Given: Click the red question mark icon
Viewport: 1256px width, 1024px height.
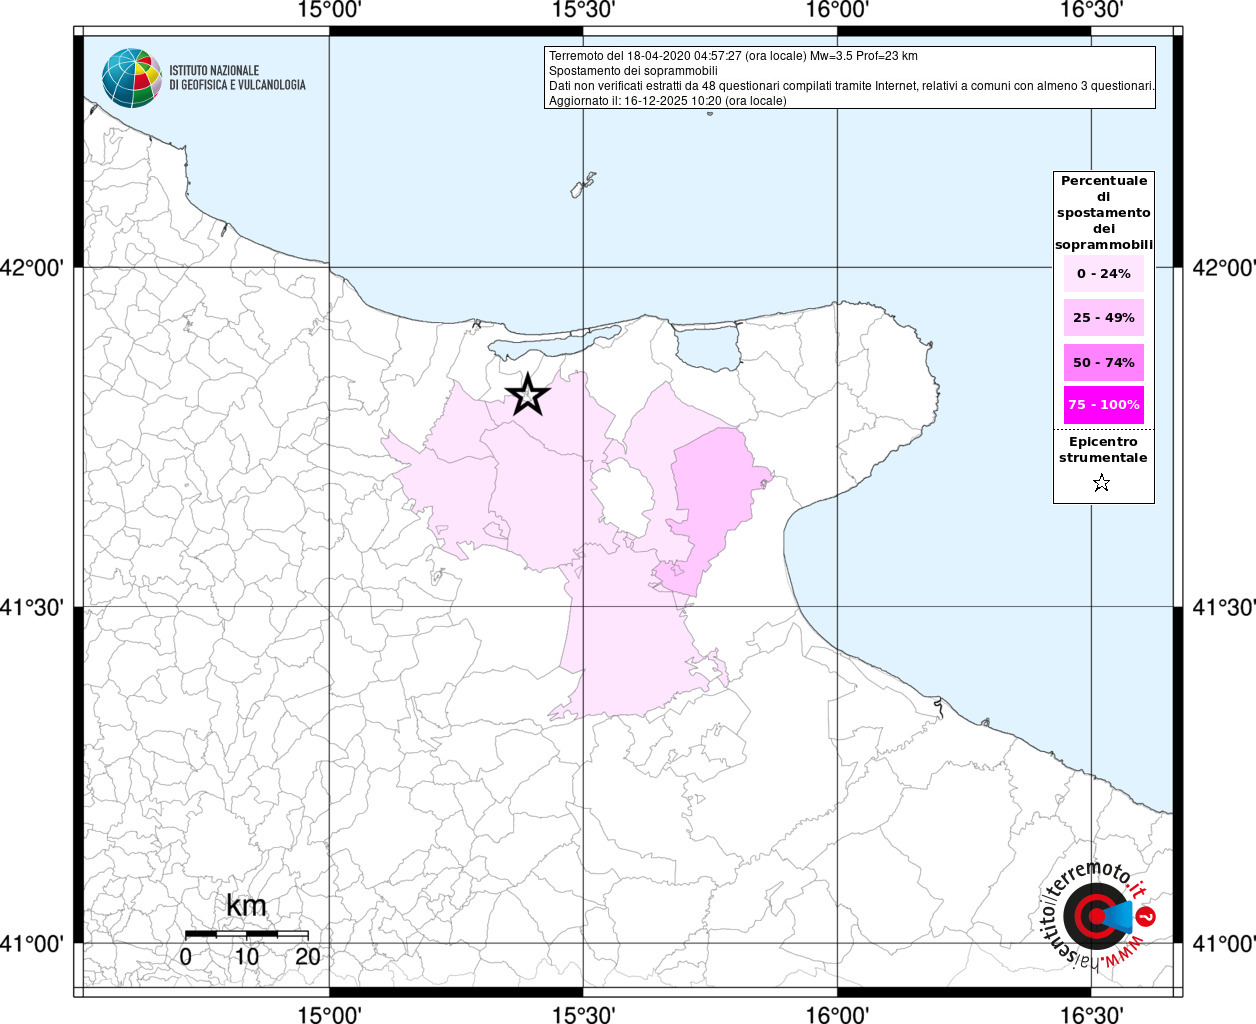Looking at the screenshot, I should [x=1147, y=916].
